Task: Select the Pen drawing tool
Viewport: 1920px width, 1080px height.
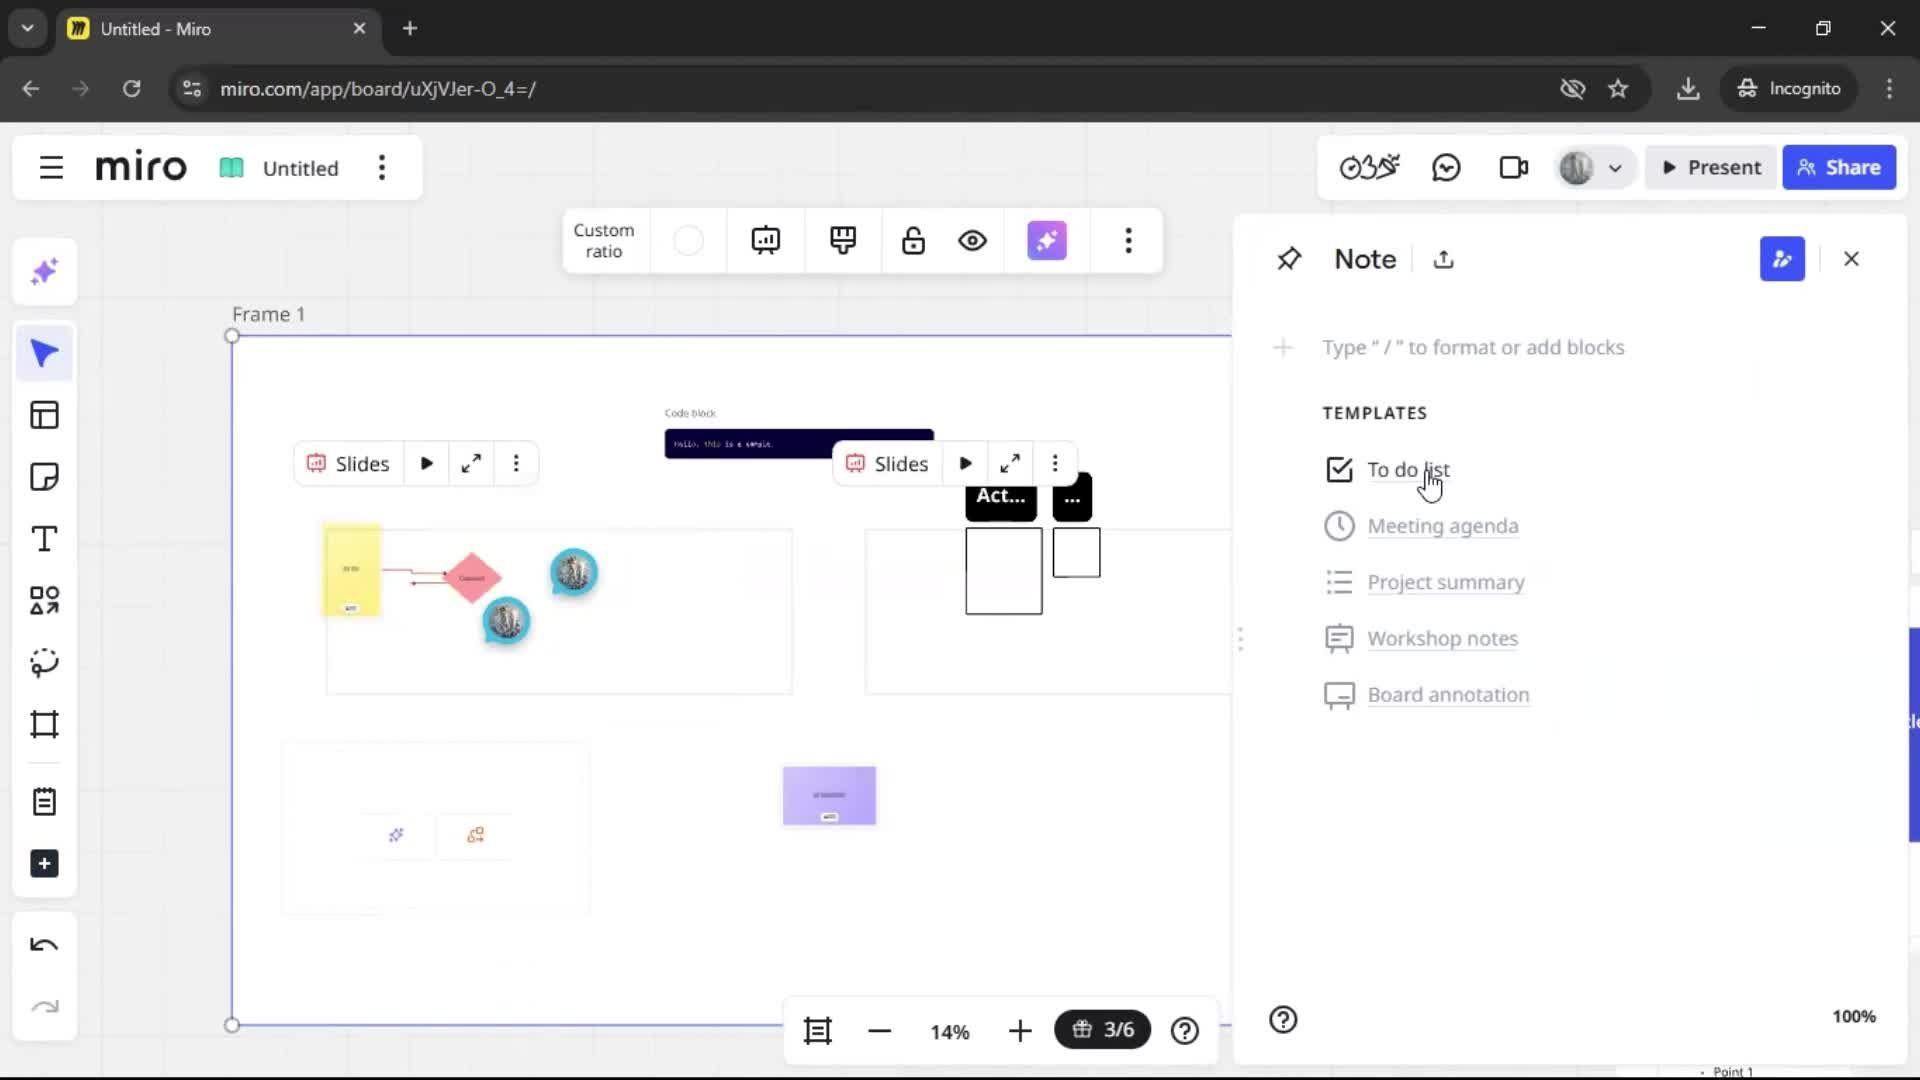Action: click(44, 662)
